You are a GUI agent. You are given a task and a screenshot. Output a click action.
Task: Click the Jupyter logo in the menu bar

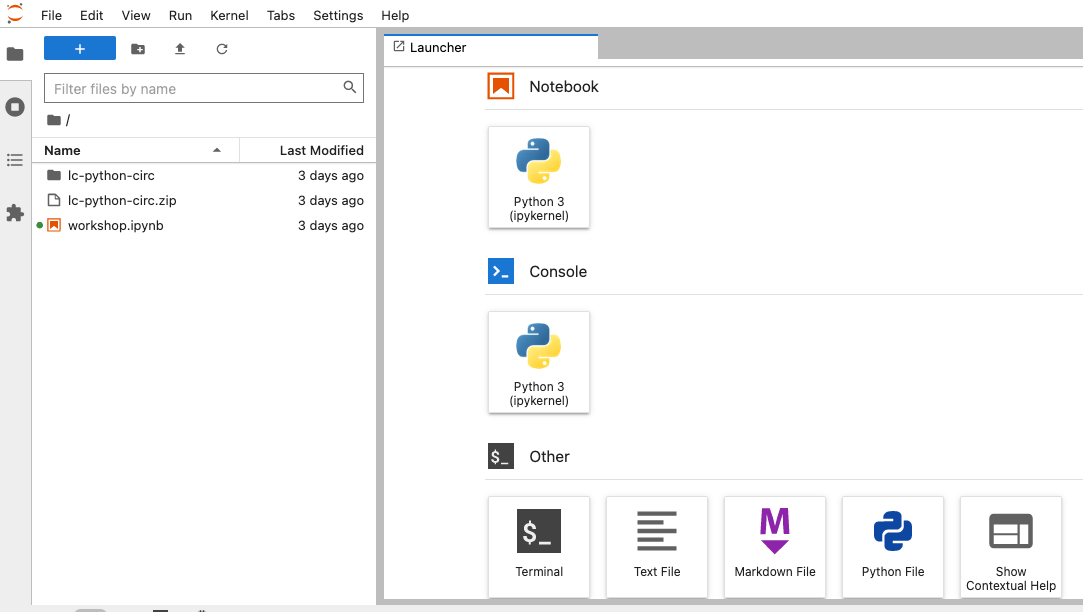point(14,15)
